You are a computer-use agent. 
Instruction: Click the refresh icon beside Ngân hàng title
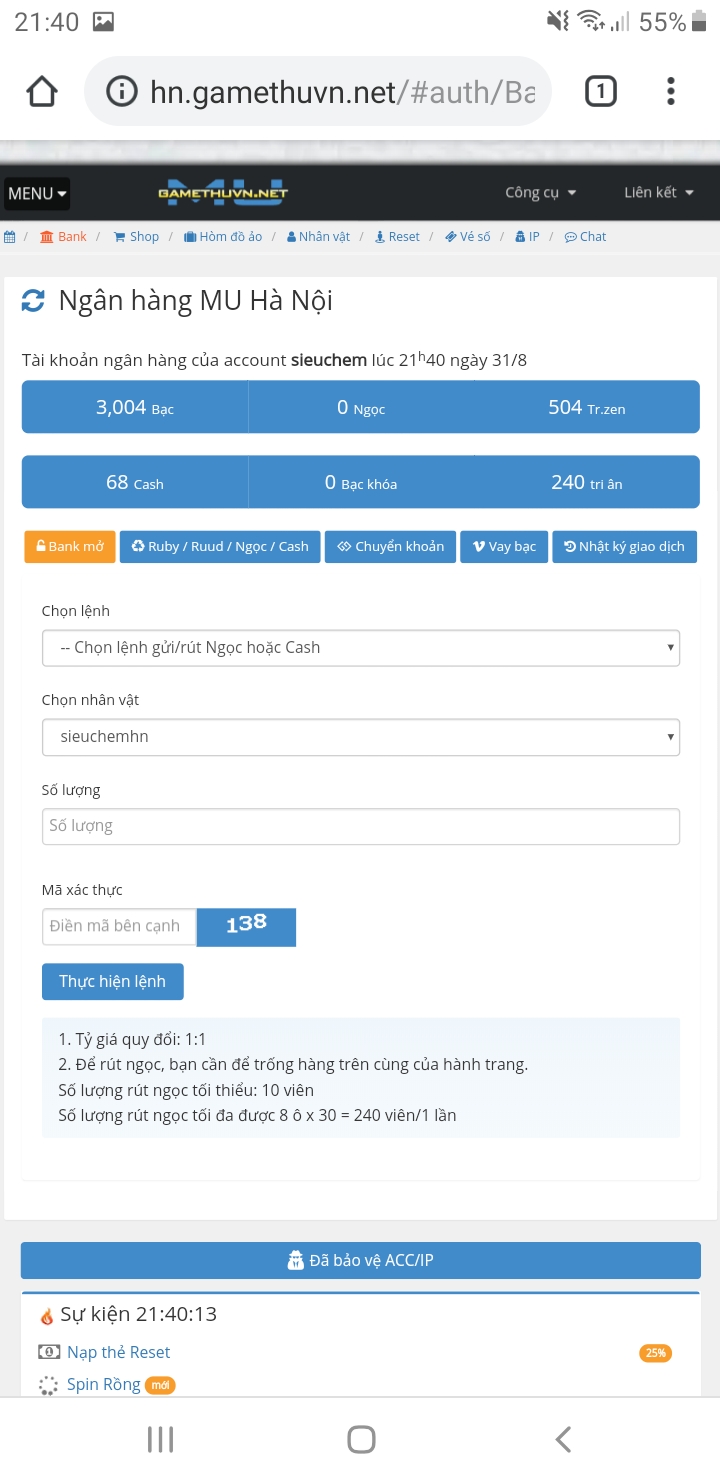pyautogui.click(x=33, y=301)
